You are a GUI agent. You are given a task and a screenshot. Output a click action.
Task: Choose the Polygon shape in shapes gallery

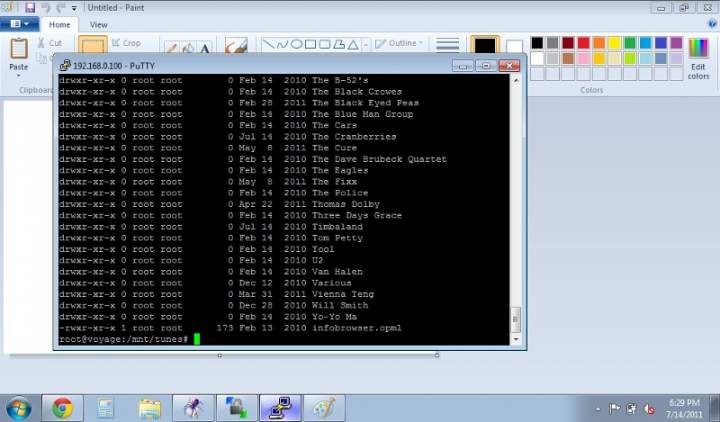[x=339, y=44]
